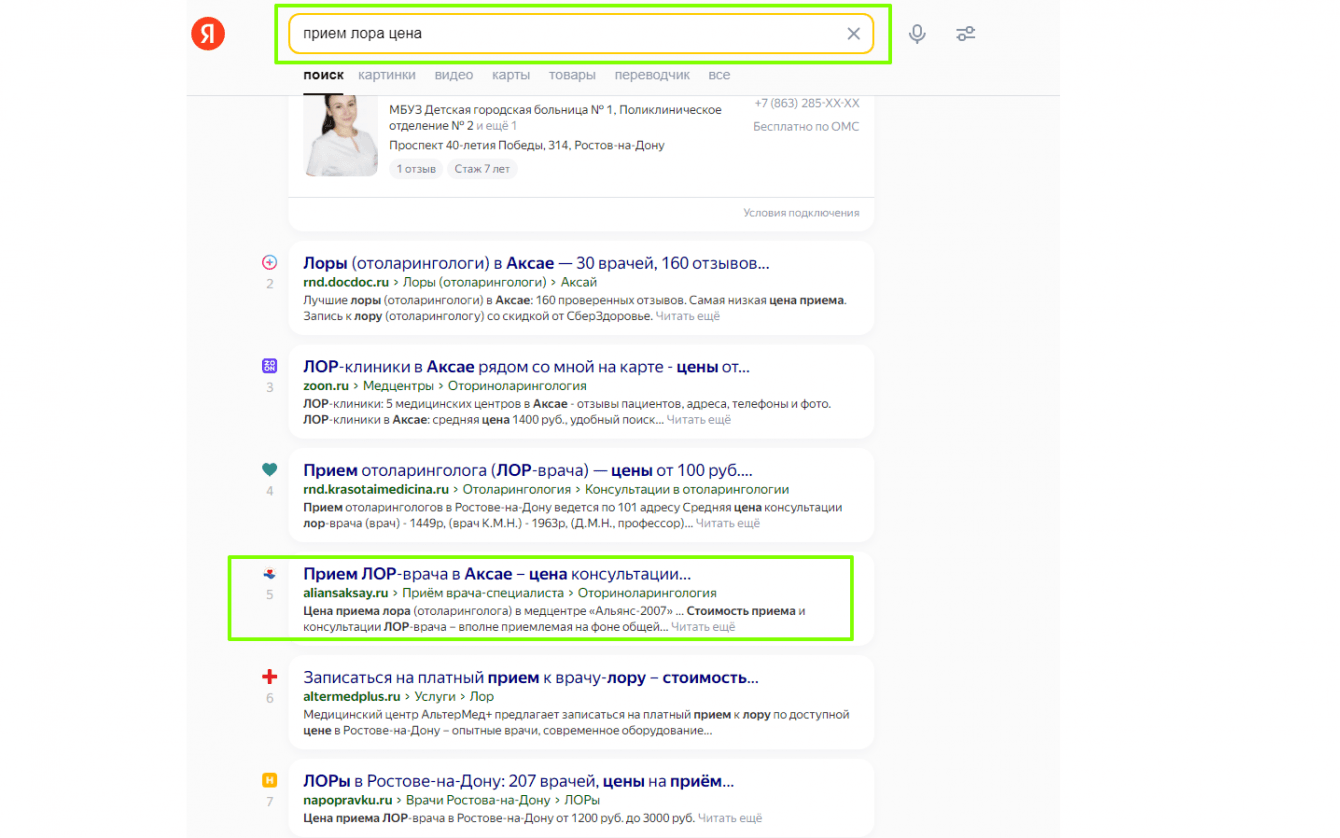Image resolution: width=1340 pixels, height=838 pixels.
Task: Click the '1 отзыв' badge
Action: [x=416, y=169]
